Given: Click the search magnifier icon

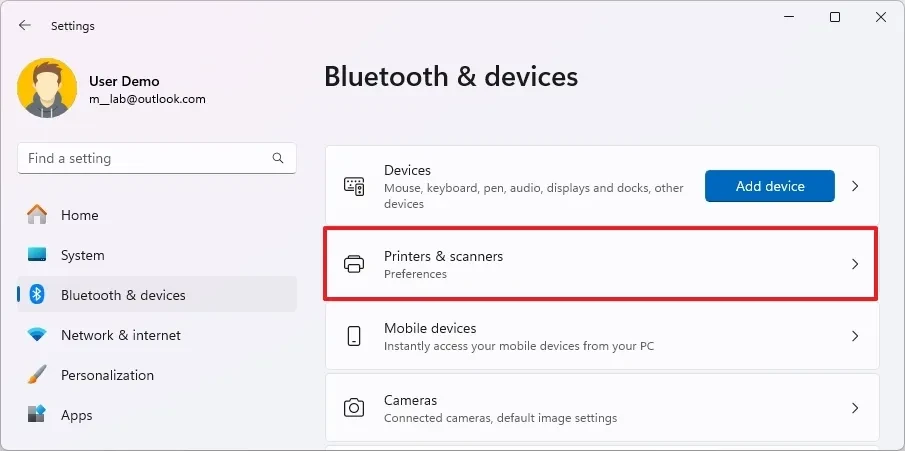Looking at the screenshot, I should (x=278, y=158).
